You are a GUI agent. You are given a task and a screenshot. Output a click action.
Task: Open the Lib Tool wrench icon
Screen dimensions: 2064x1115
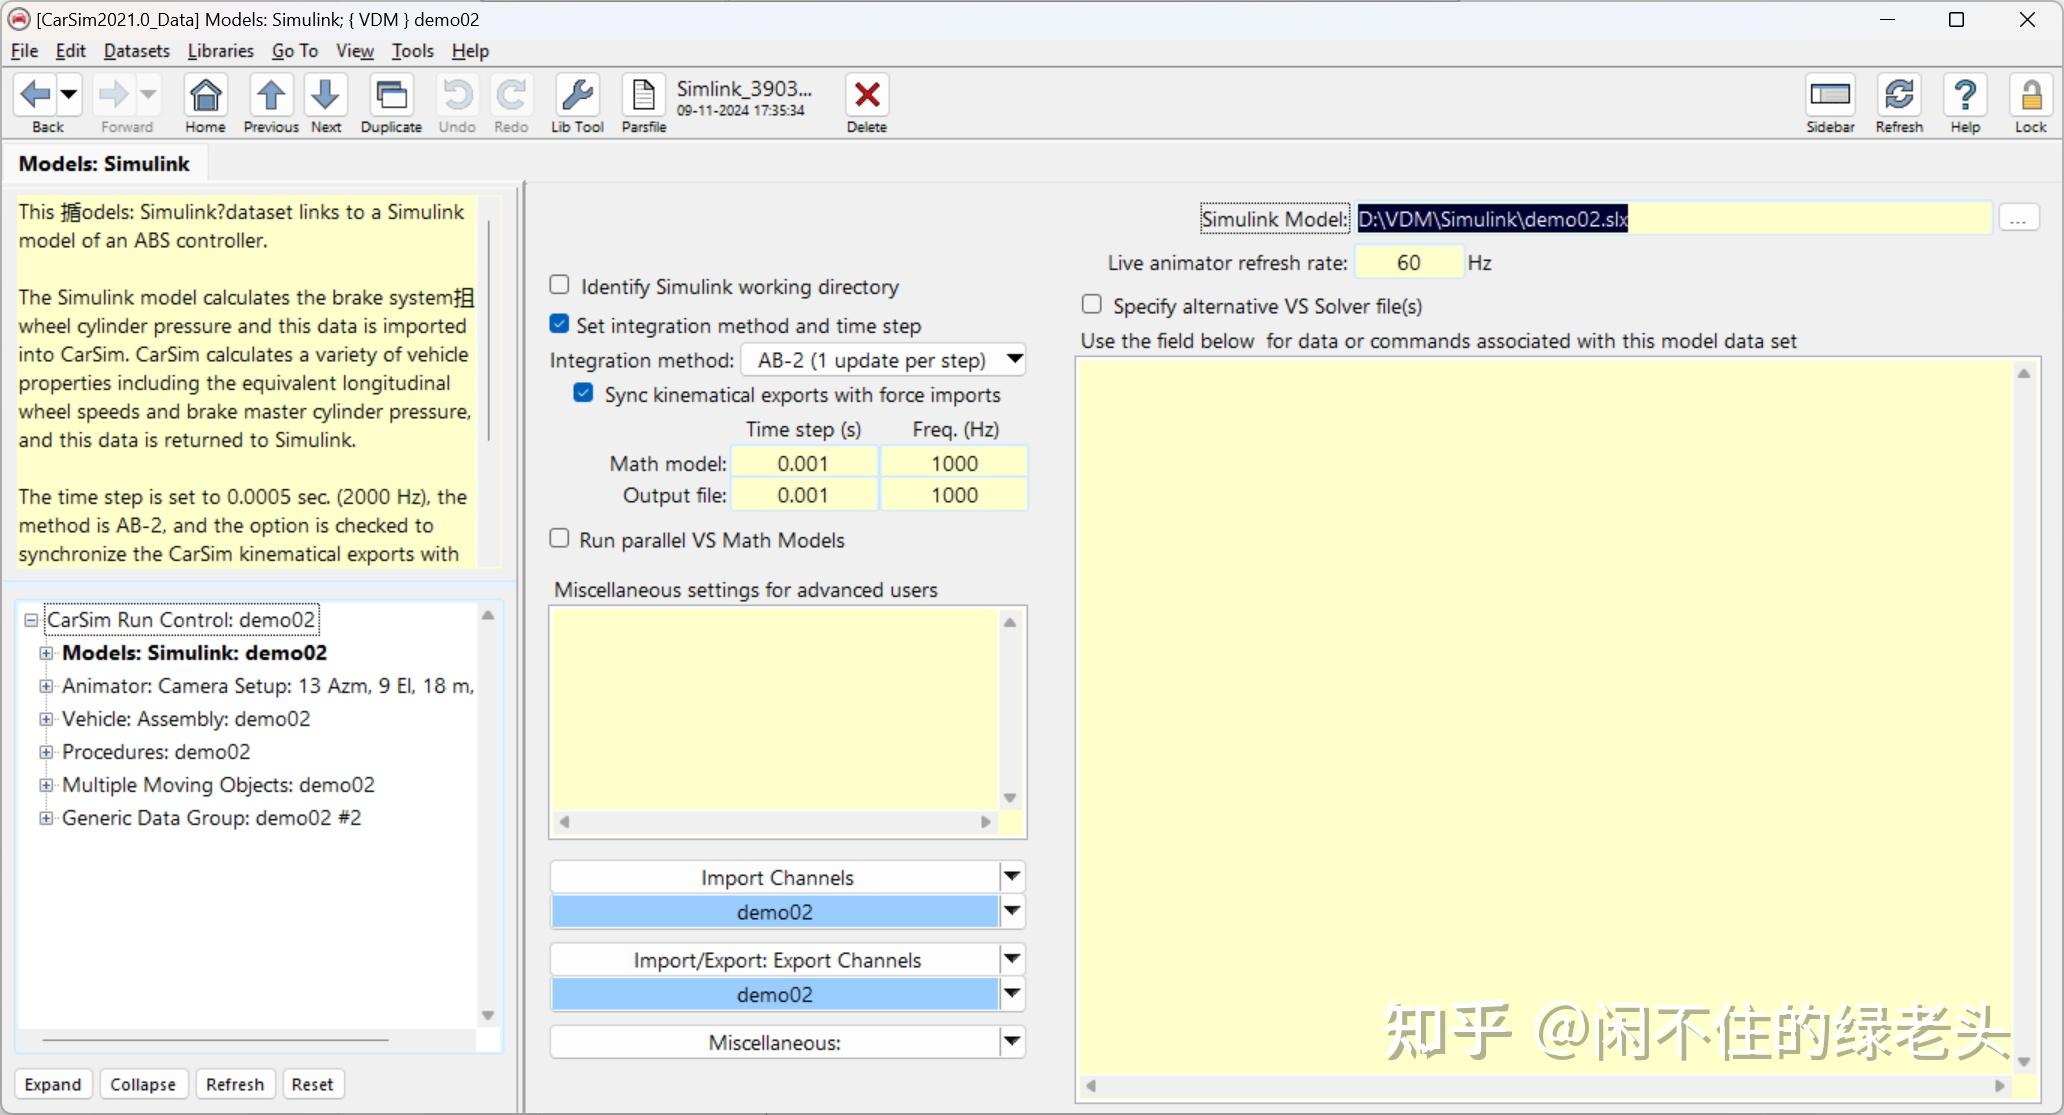coord(577,97)
